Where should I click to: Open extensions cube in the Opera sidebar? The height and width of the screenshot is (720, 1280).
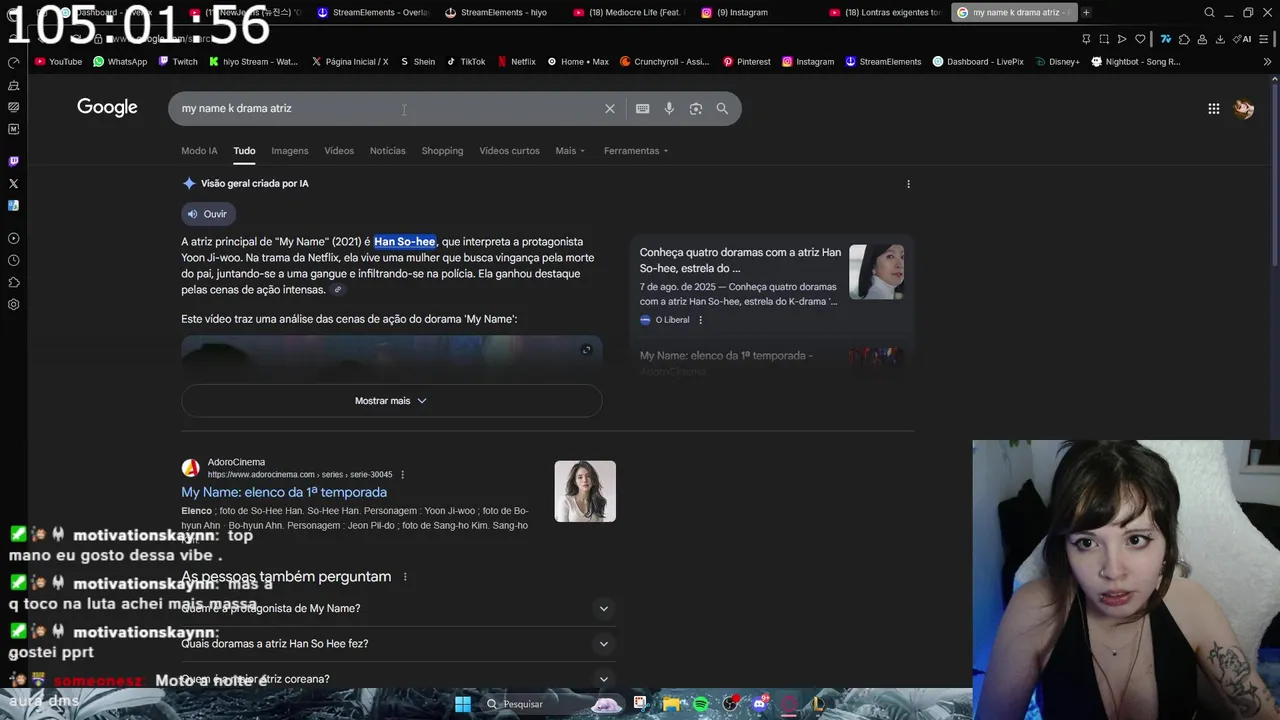coord(13,282)
